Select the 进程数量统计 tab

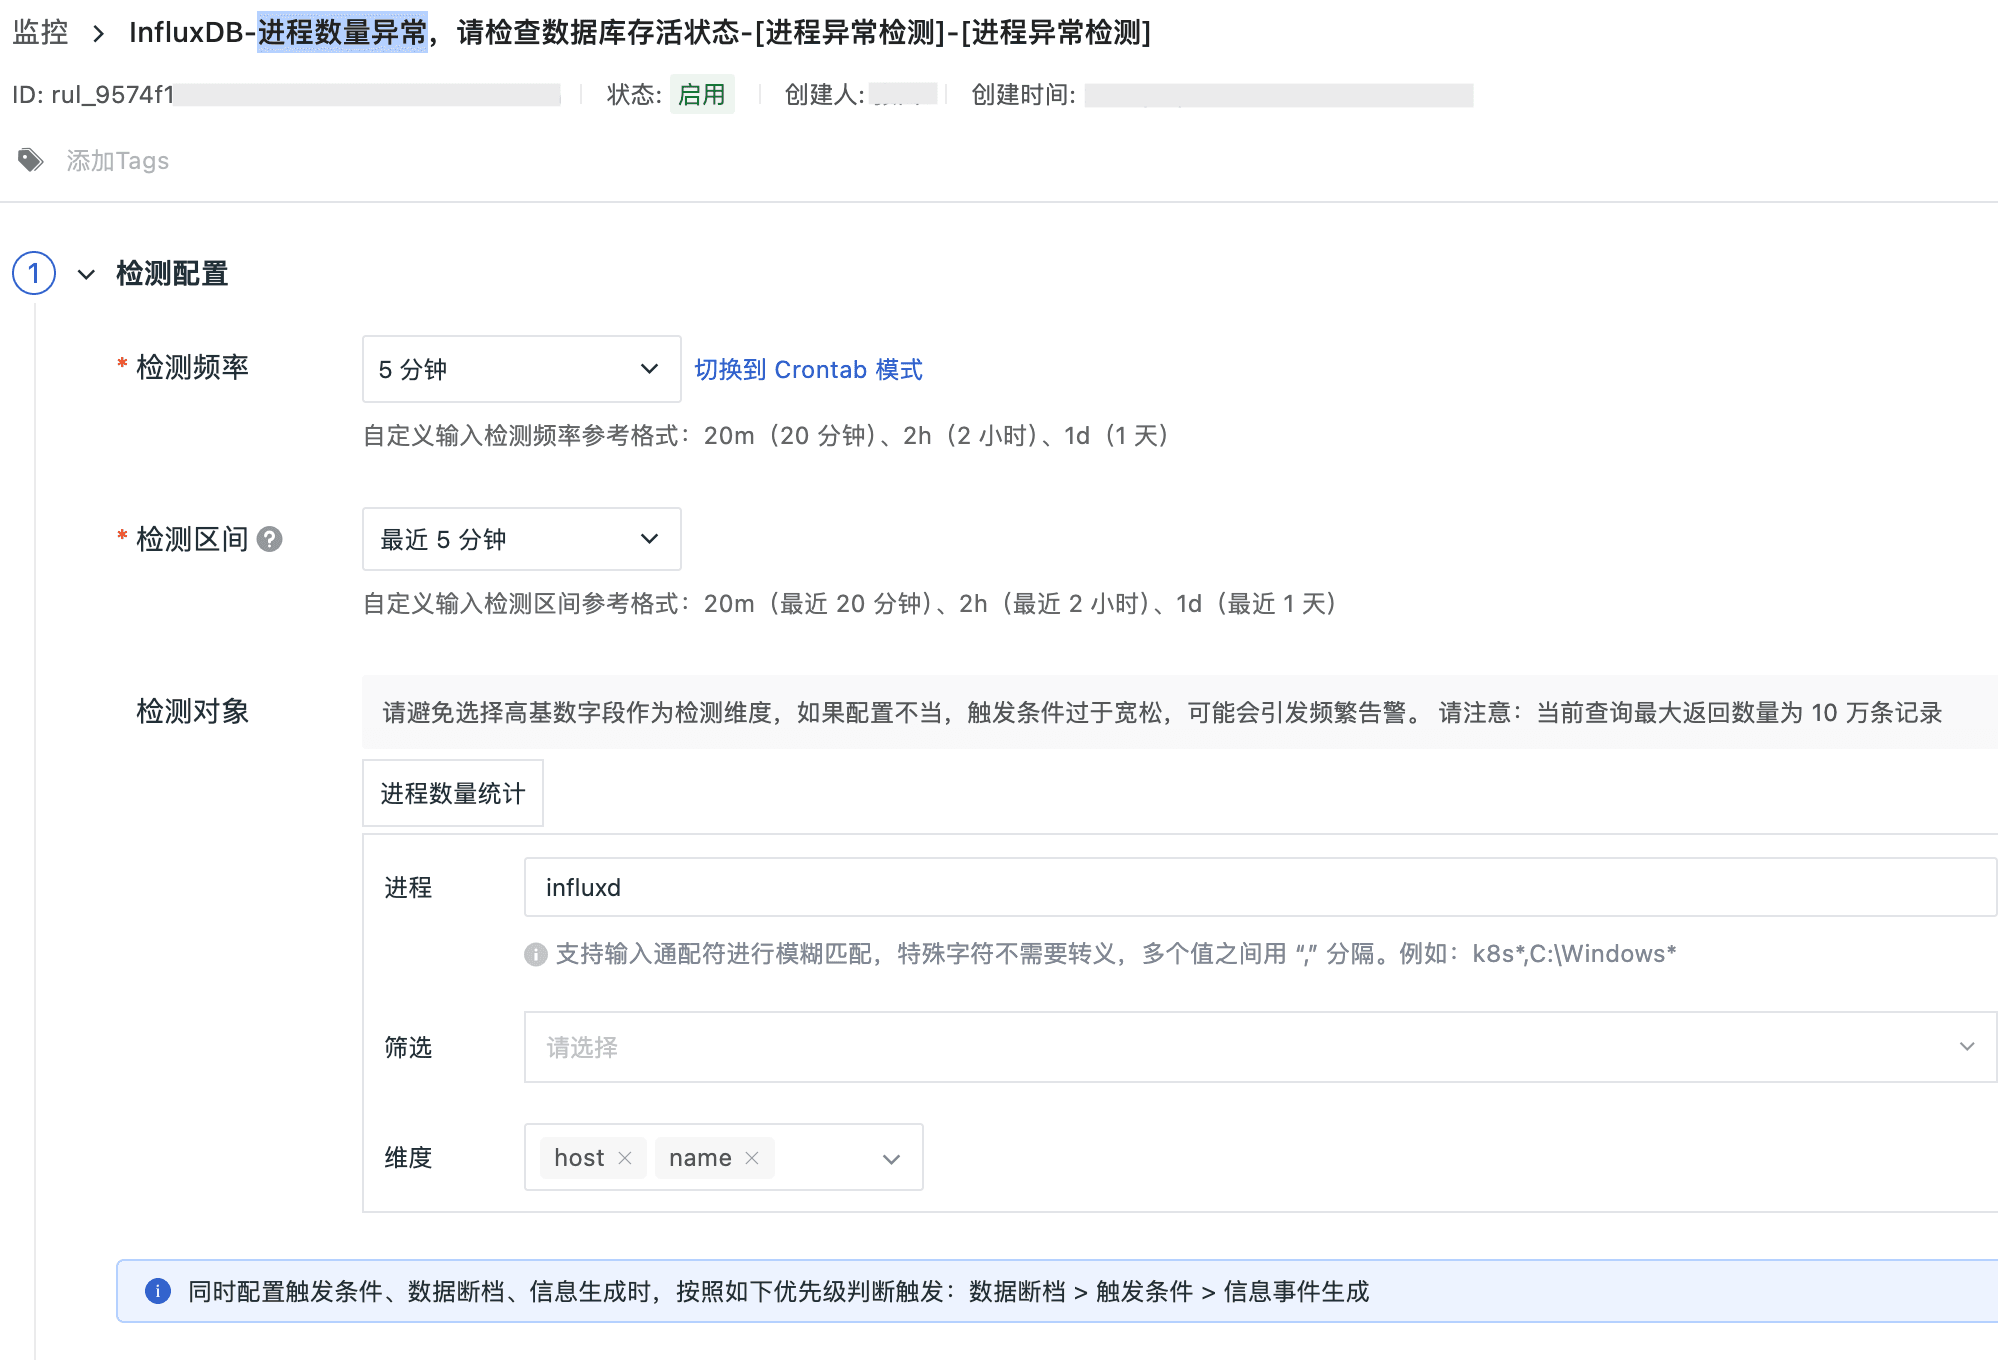coord(452,793)
